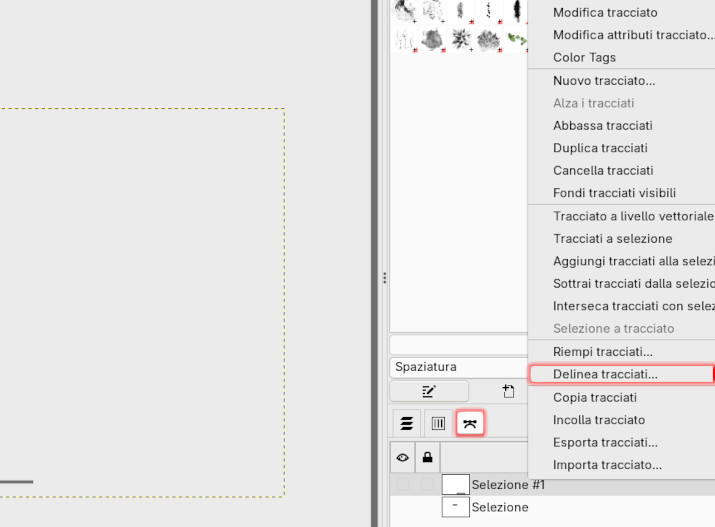
Task: Select the first splatter brush, bottom row
Action: point(404,39)
